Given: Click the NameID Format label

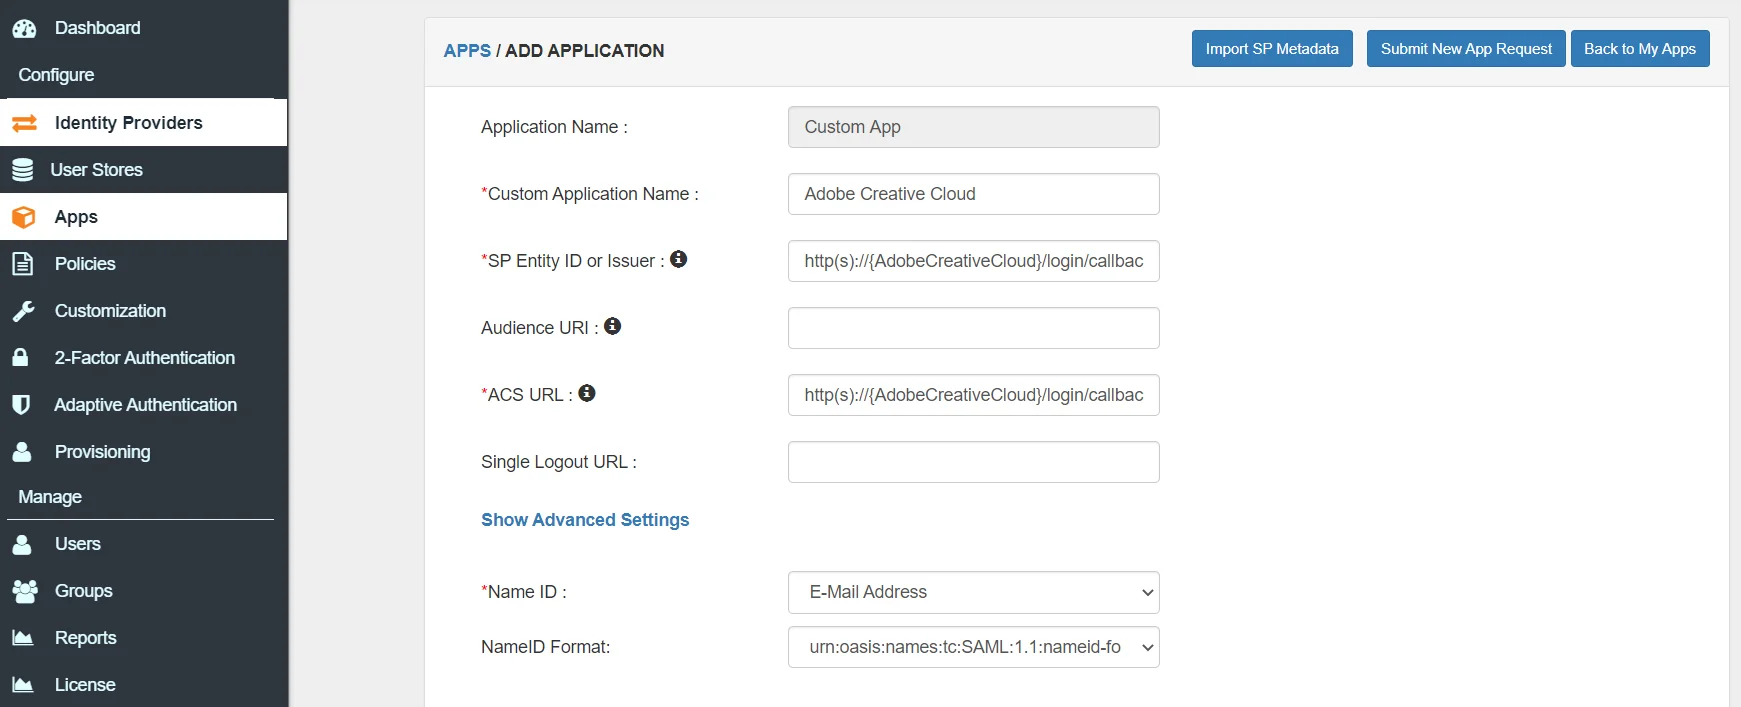Looking at the screenshot, I should [x=545, y=647].
